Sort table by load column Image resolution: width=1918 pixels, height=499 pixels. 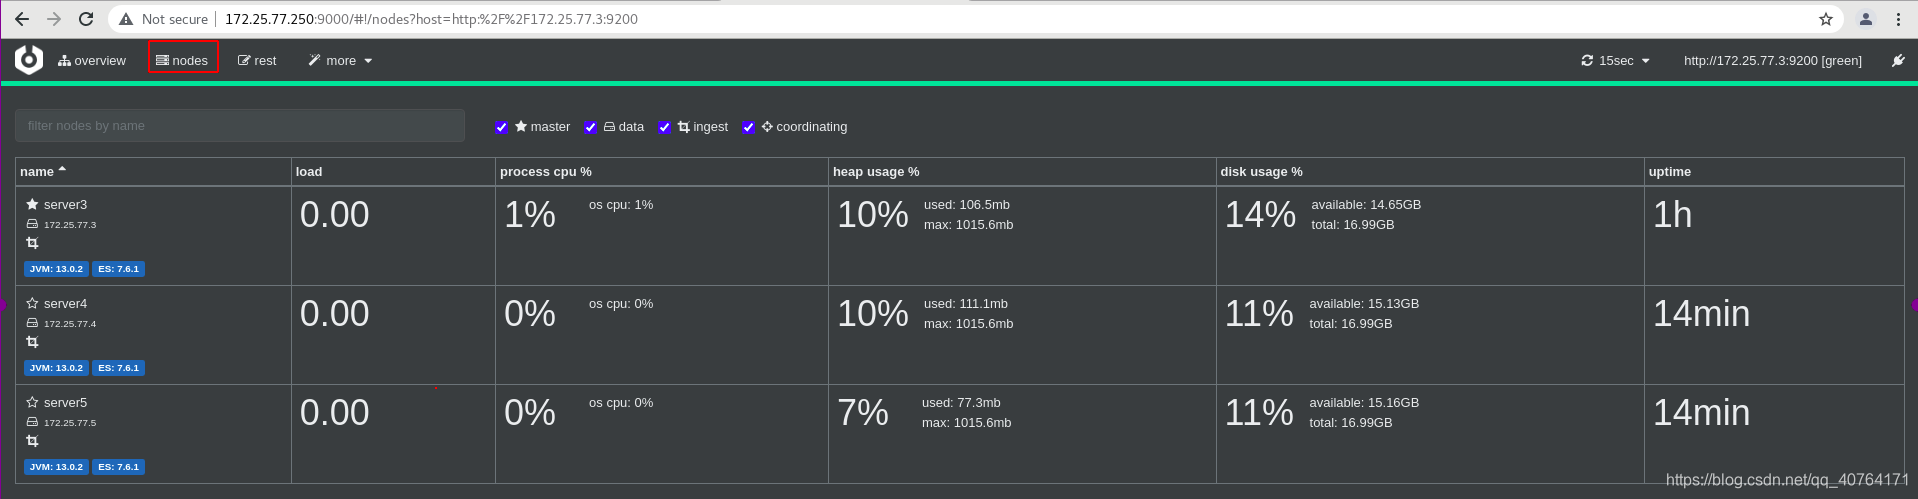(309, 171)
